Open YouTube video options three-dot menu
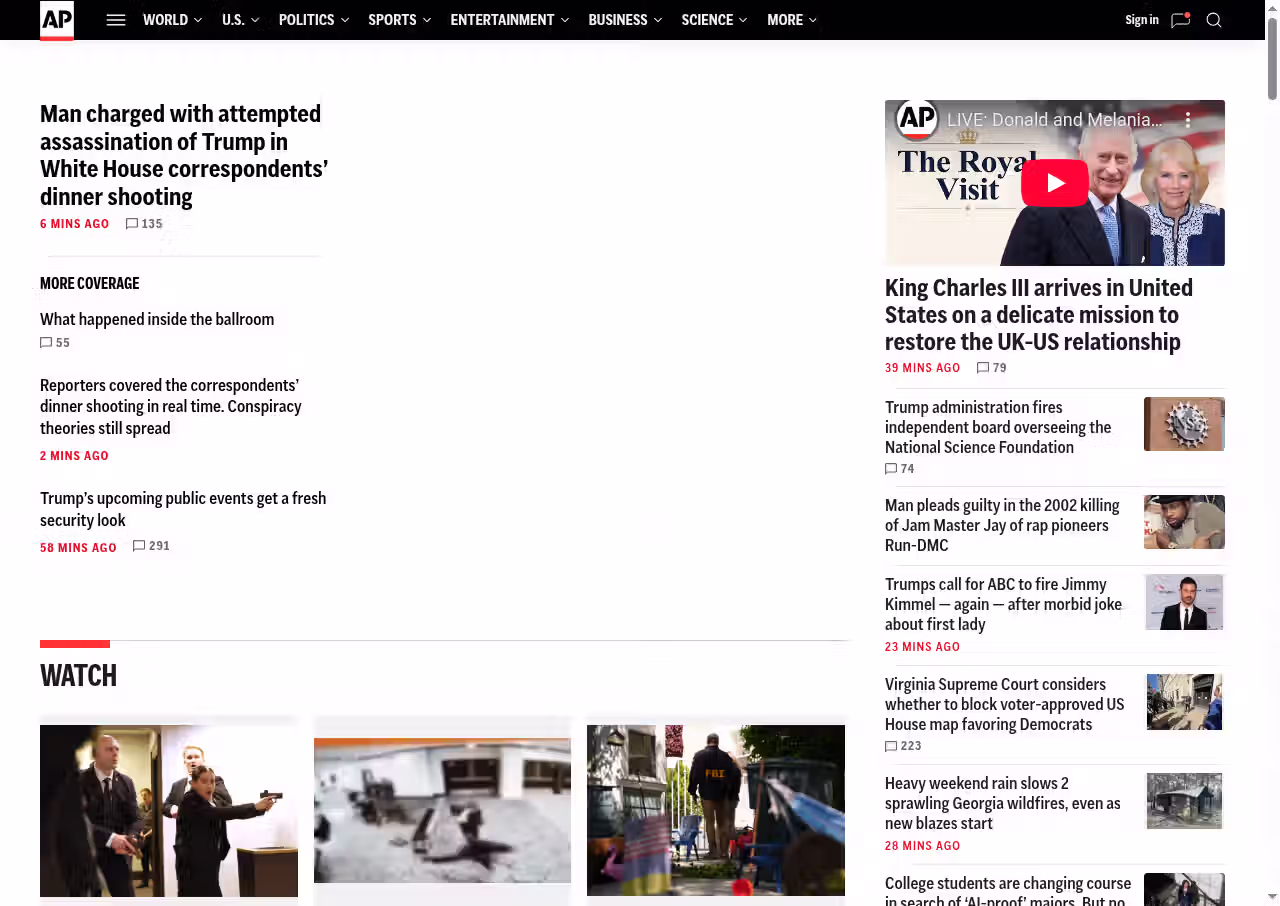The height and width of the screenshot is (906, 1280). tap(1188, 120)
